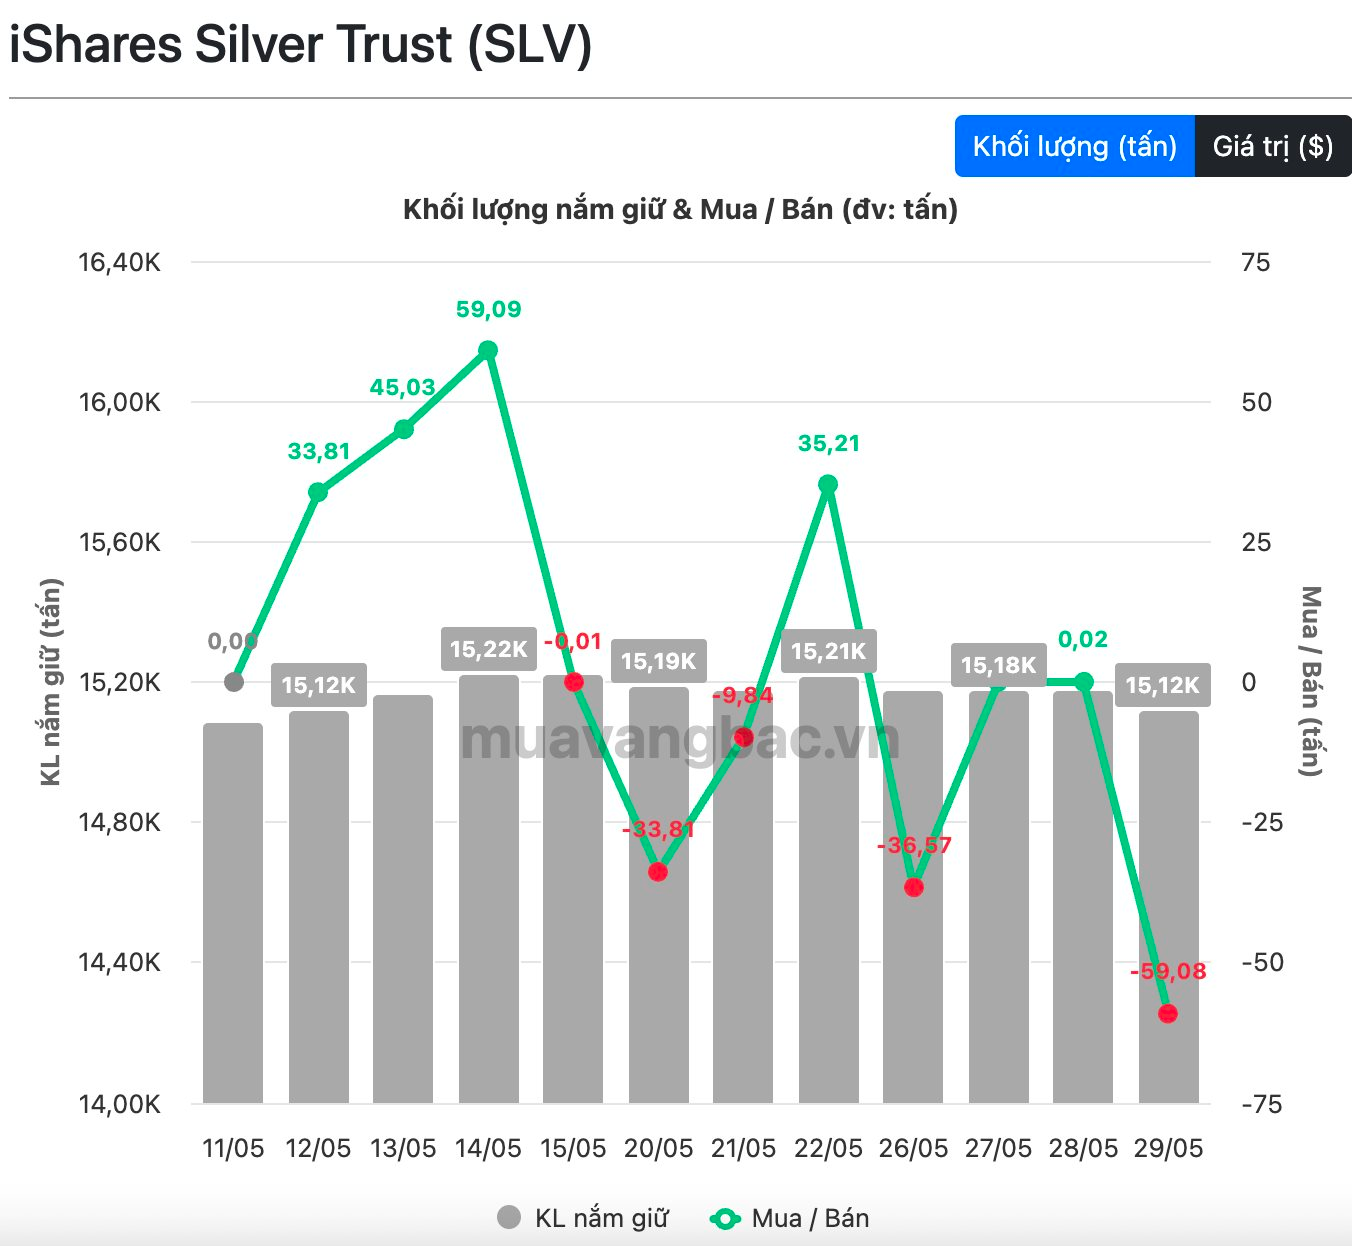Select the 35,21 point on 22/05
This screenshot has width=1352, height=1246.
(x=828, y=484)
